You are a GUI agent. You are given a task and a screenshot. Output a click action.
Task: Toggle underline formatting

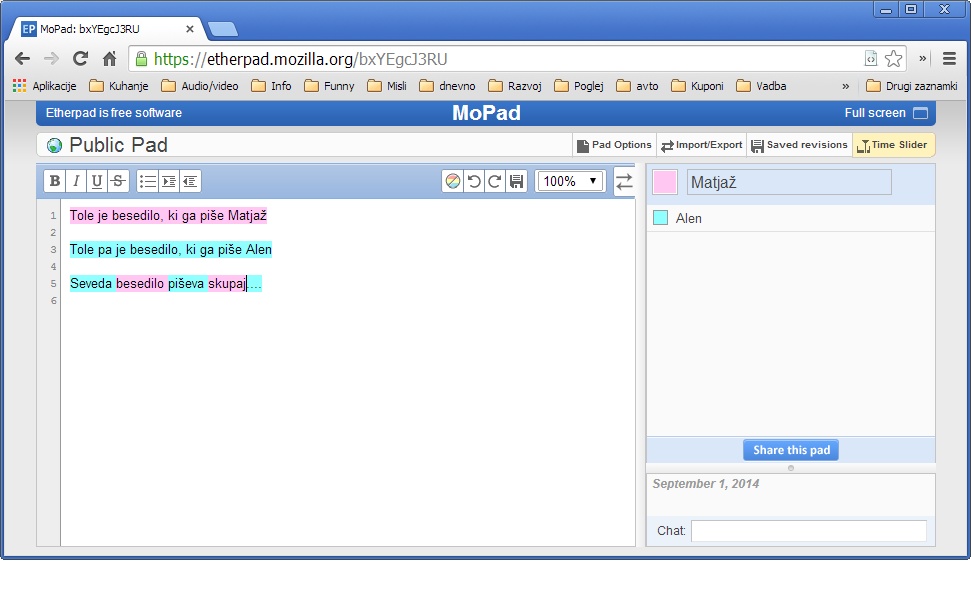tap(97, 181)
